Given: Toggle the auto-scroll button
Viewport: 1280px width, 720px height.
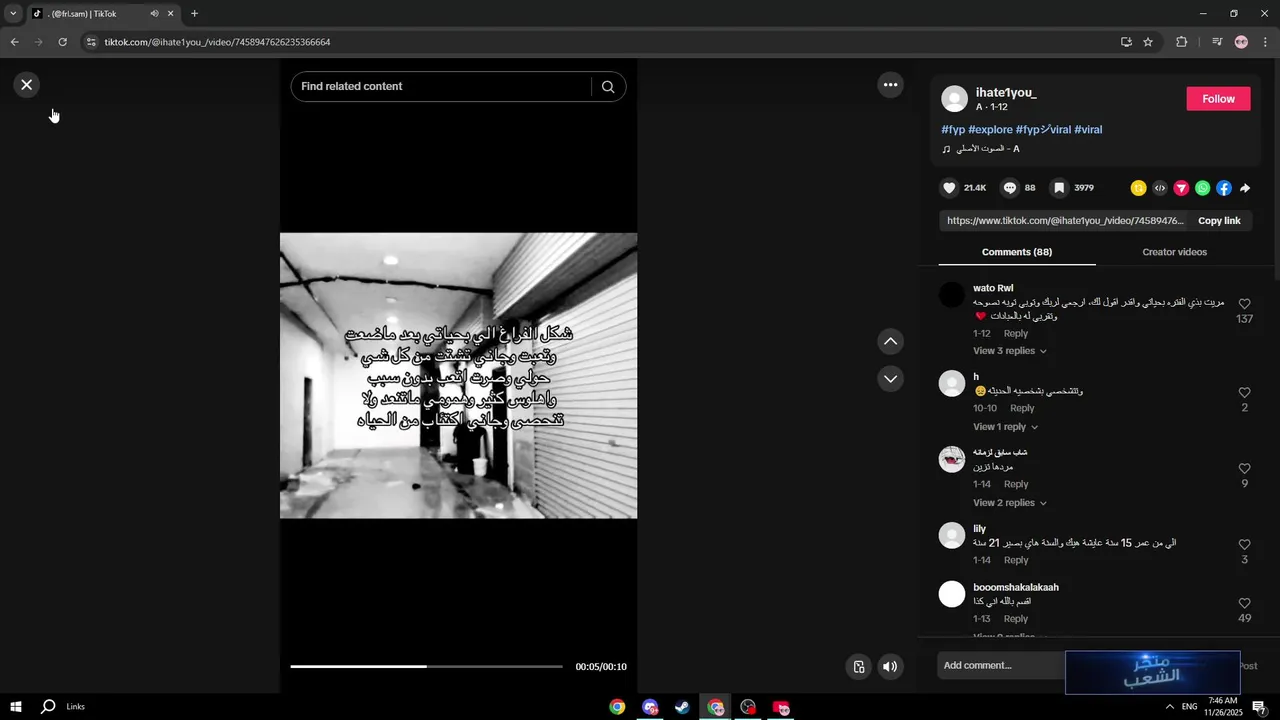Looking at the screenshot, I should click(x=858, y=667).
